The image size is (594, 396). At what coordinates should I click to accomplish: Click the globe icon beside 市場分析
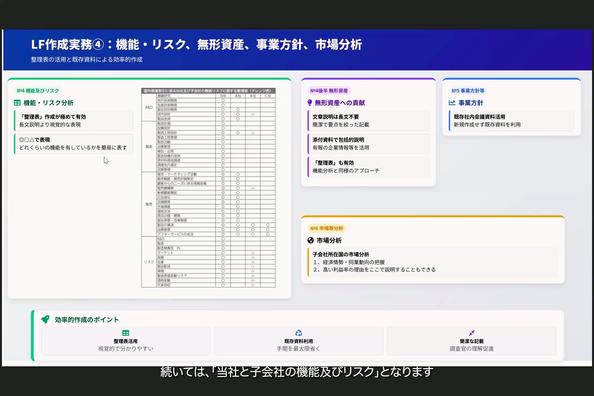311,240
